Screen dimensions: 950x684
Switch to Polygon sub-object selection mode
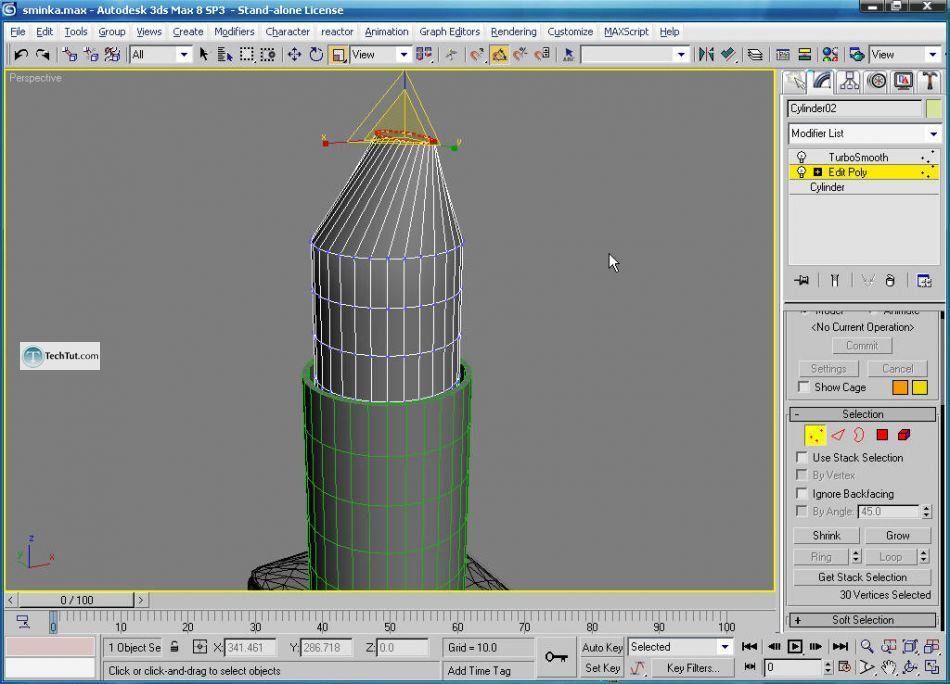[x=882, y=435]
